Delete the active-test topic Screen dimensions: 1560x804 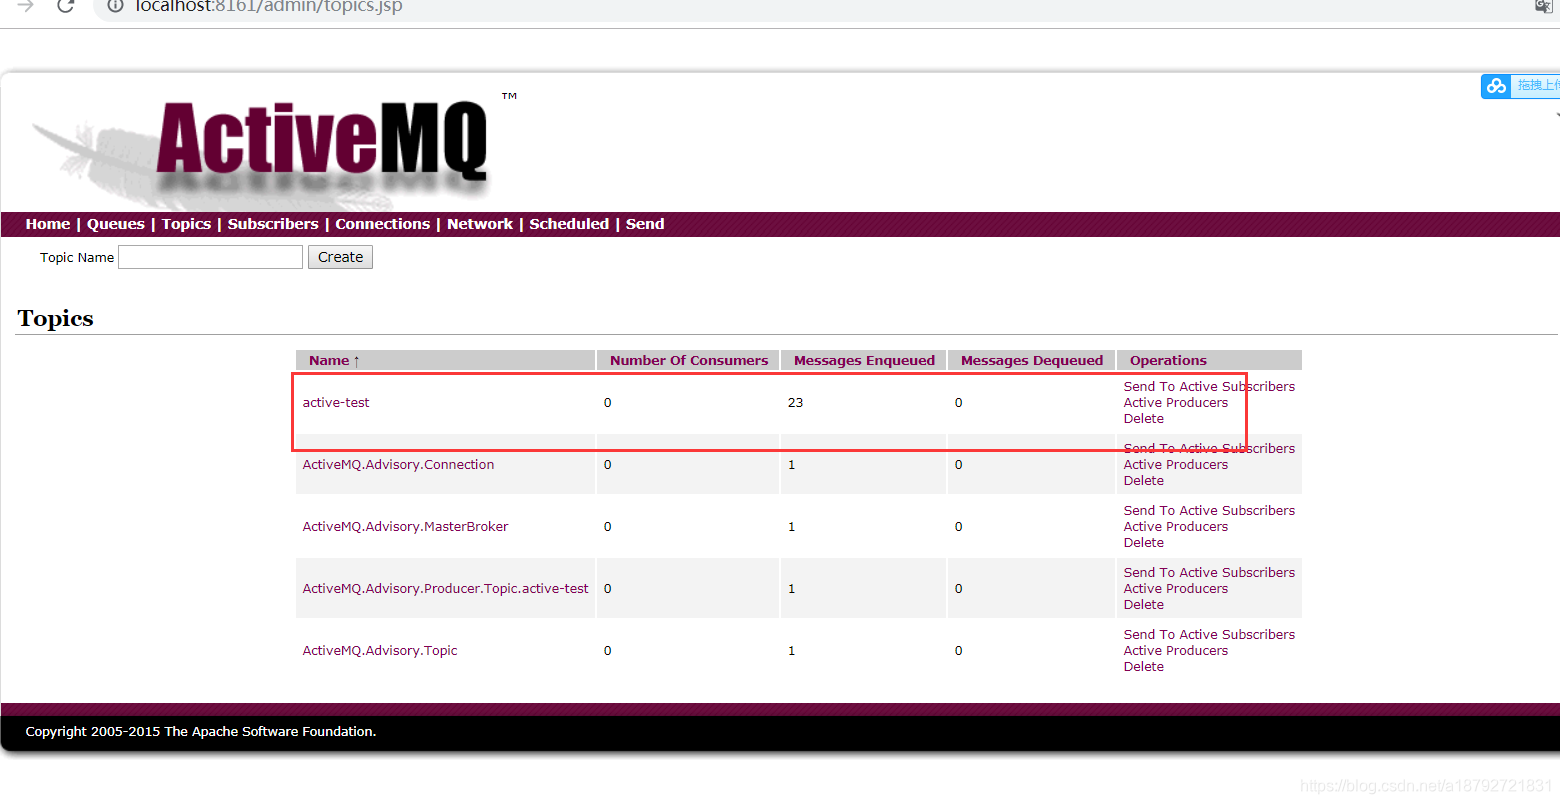pyautogui.click(x=1144, y=418)
